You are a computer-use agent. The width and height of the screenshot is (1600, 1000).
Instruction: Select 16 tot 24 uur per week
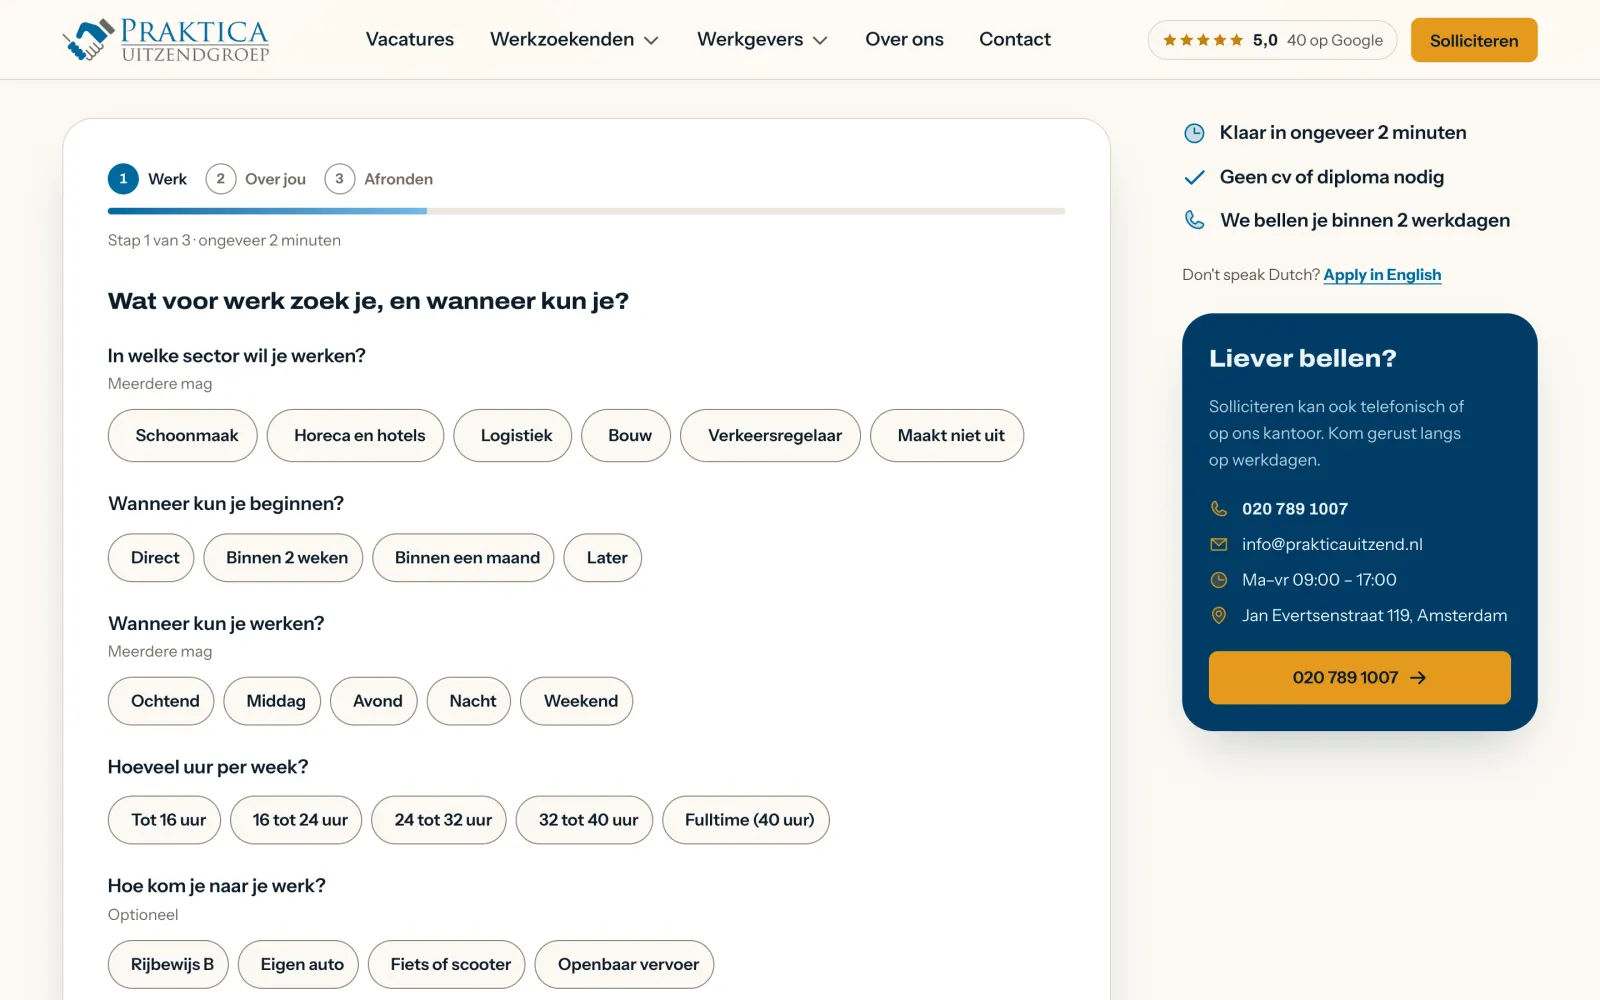point(296,820)
